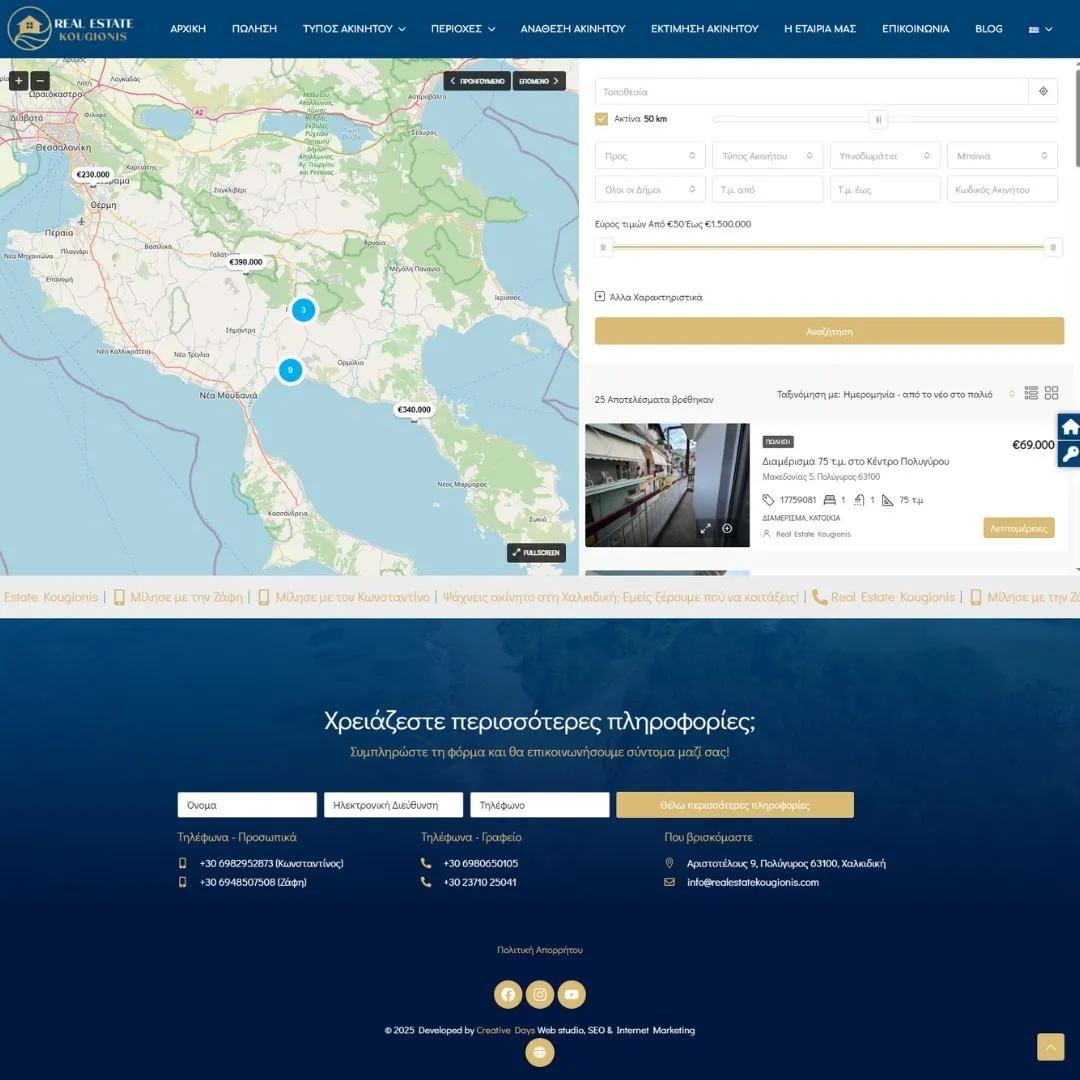The width and height of the screenshot is (1080, 1080).
Task: Open the Facebook social icon
Action: pyautogui.click(x=508, y=994)
